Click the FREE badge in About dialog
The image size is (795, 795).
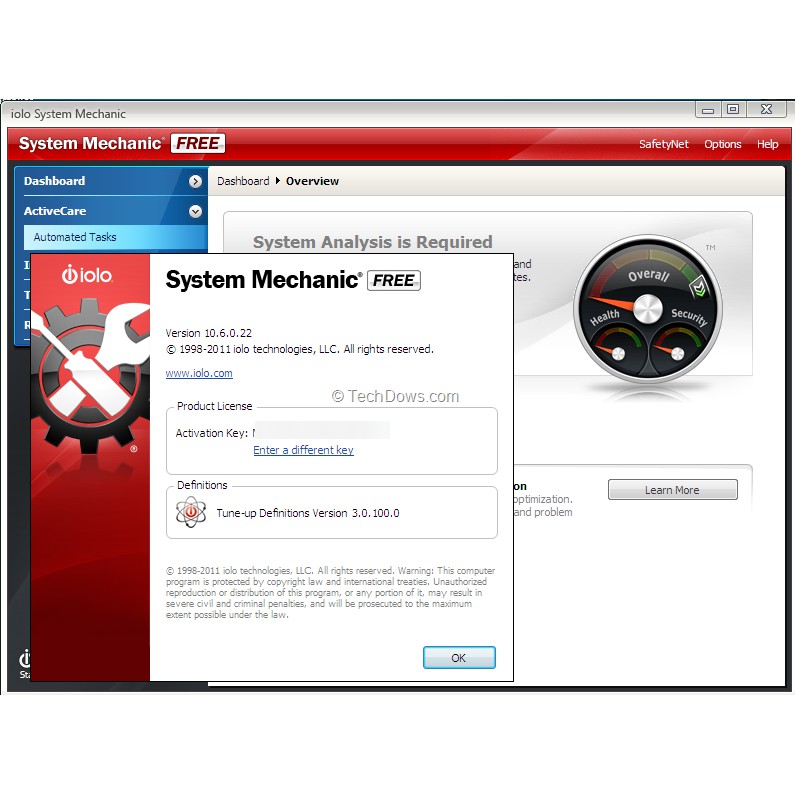394,281
